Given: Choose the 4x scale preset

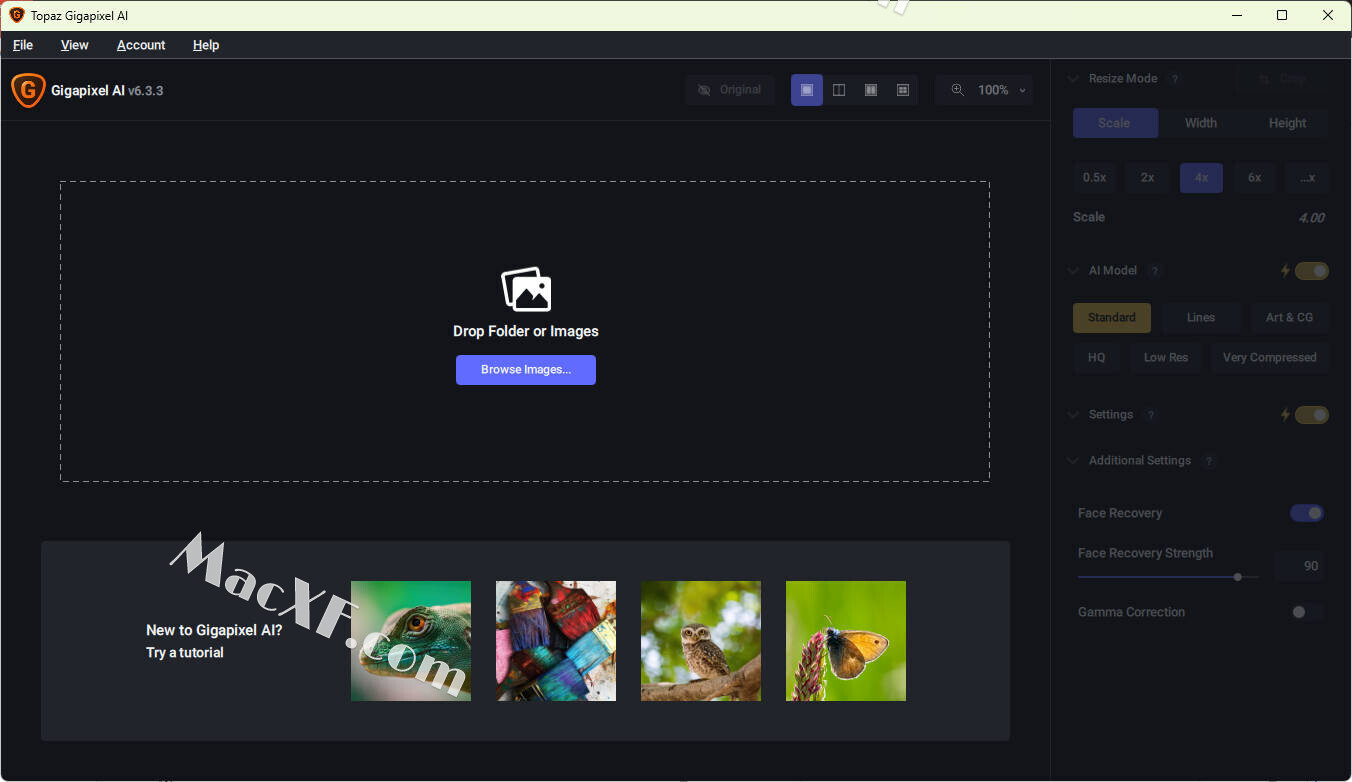Looking at the screenshot, I should click(1201, 178).
